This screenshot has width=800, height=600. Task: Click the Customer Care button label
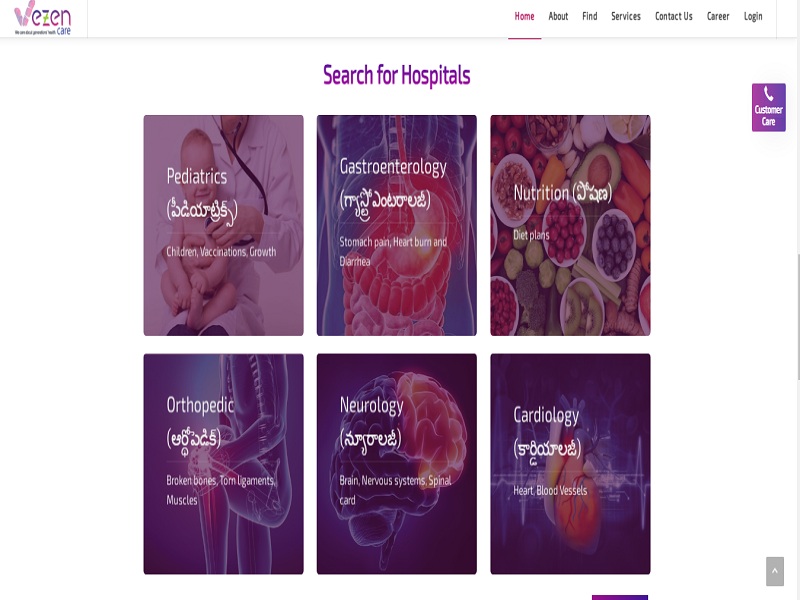[768, 116]
